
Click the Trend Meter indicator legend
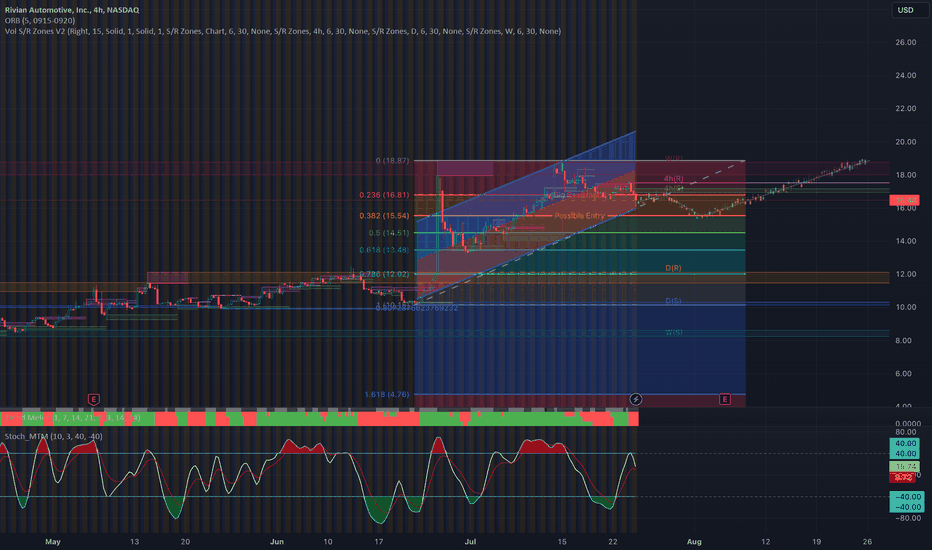[73, 418]
